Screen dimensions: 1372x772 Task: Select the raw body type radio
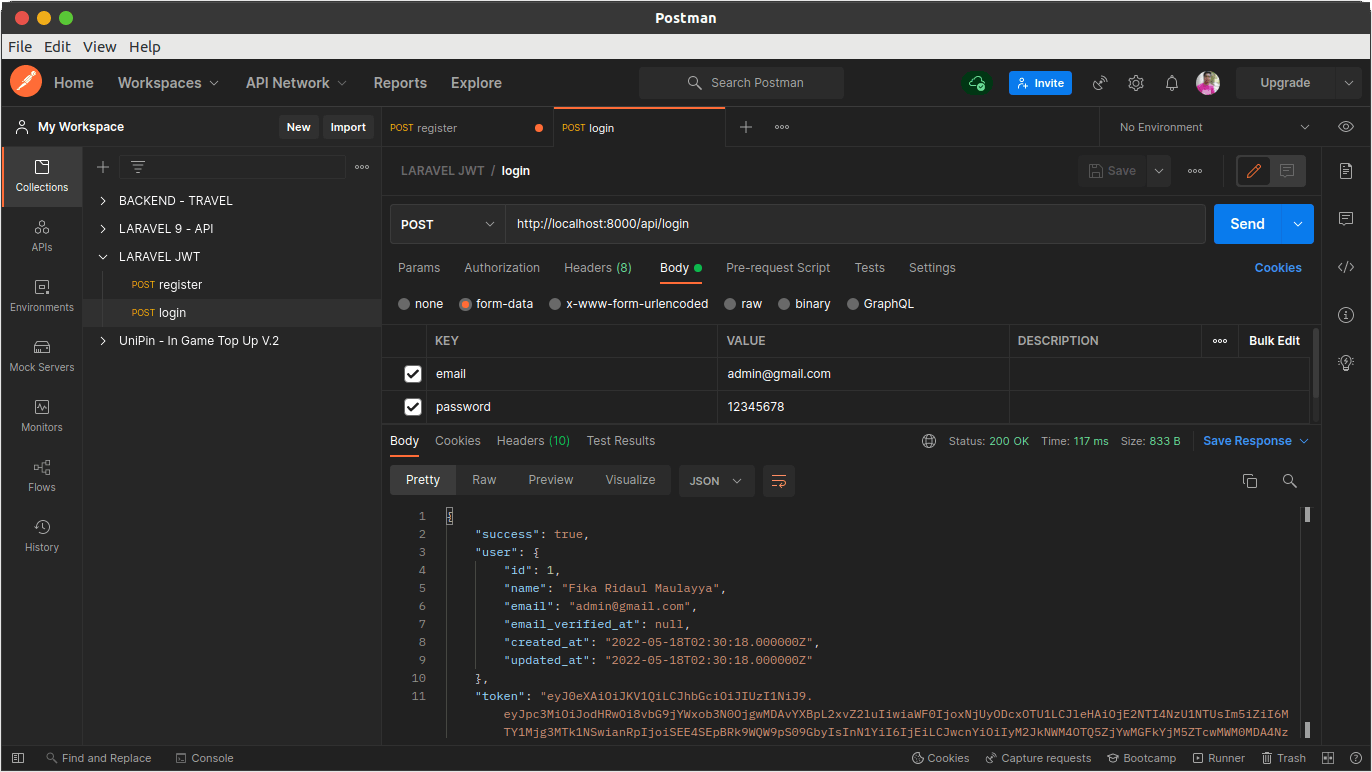coord(731,304)
